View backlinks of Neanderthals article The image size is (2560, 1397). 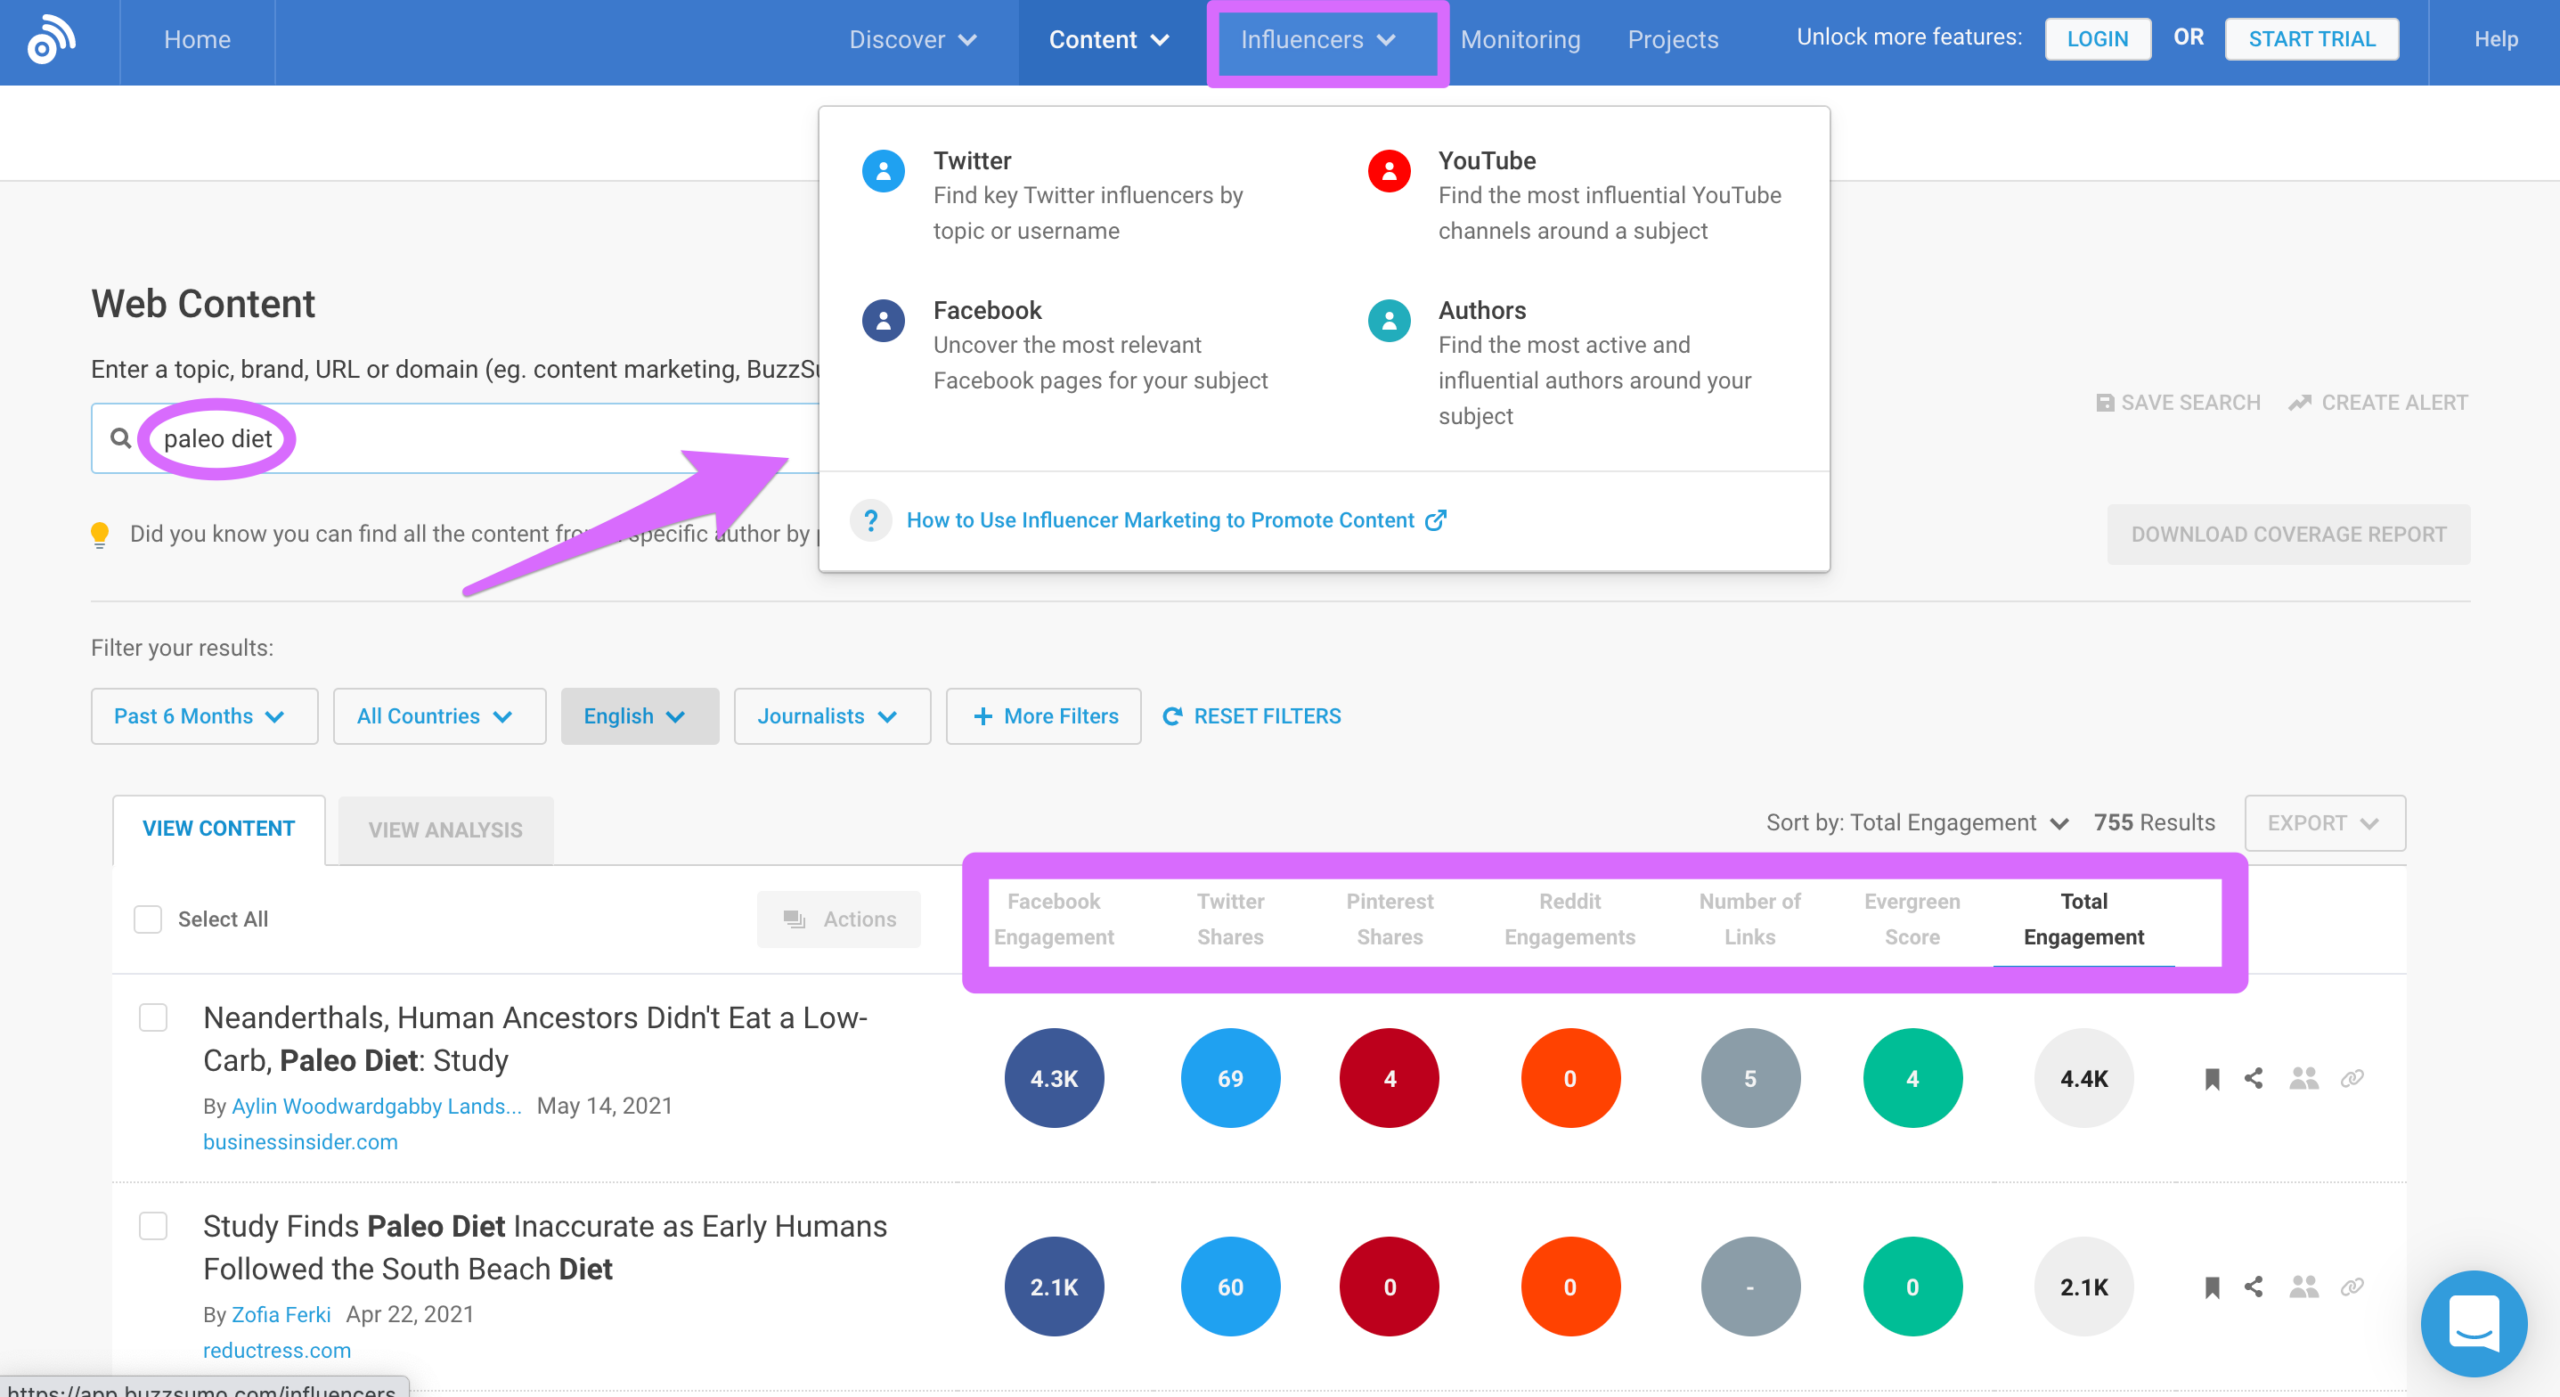coord(2352,1078)
